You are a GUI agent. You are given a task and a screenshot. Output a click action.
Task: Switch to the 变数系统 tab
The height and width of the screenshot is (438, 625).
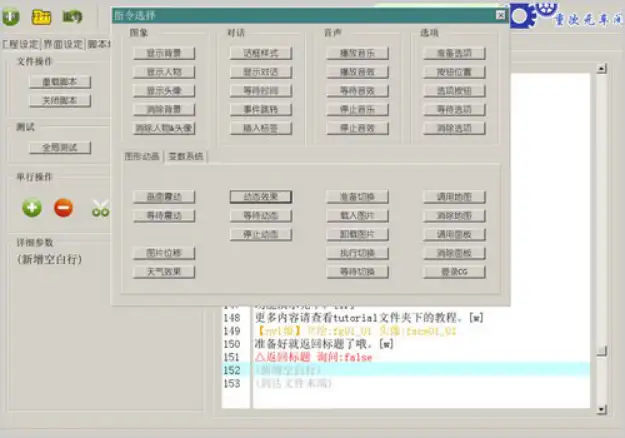(186, 156)
